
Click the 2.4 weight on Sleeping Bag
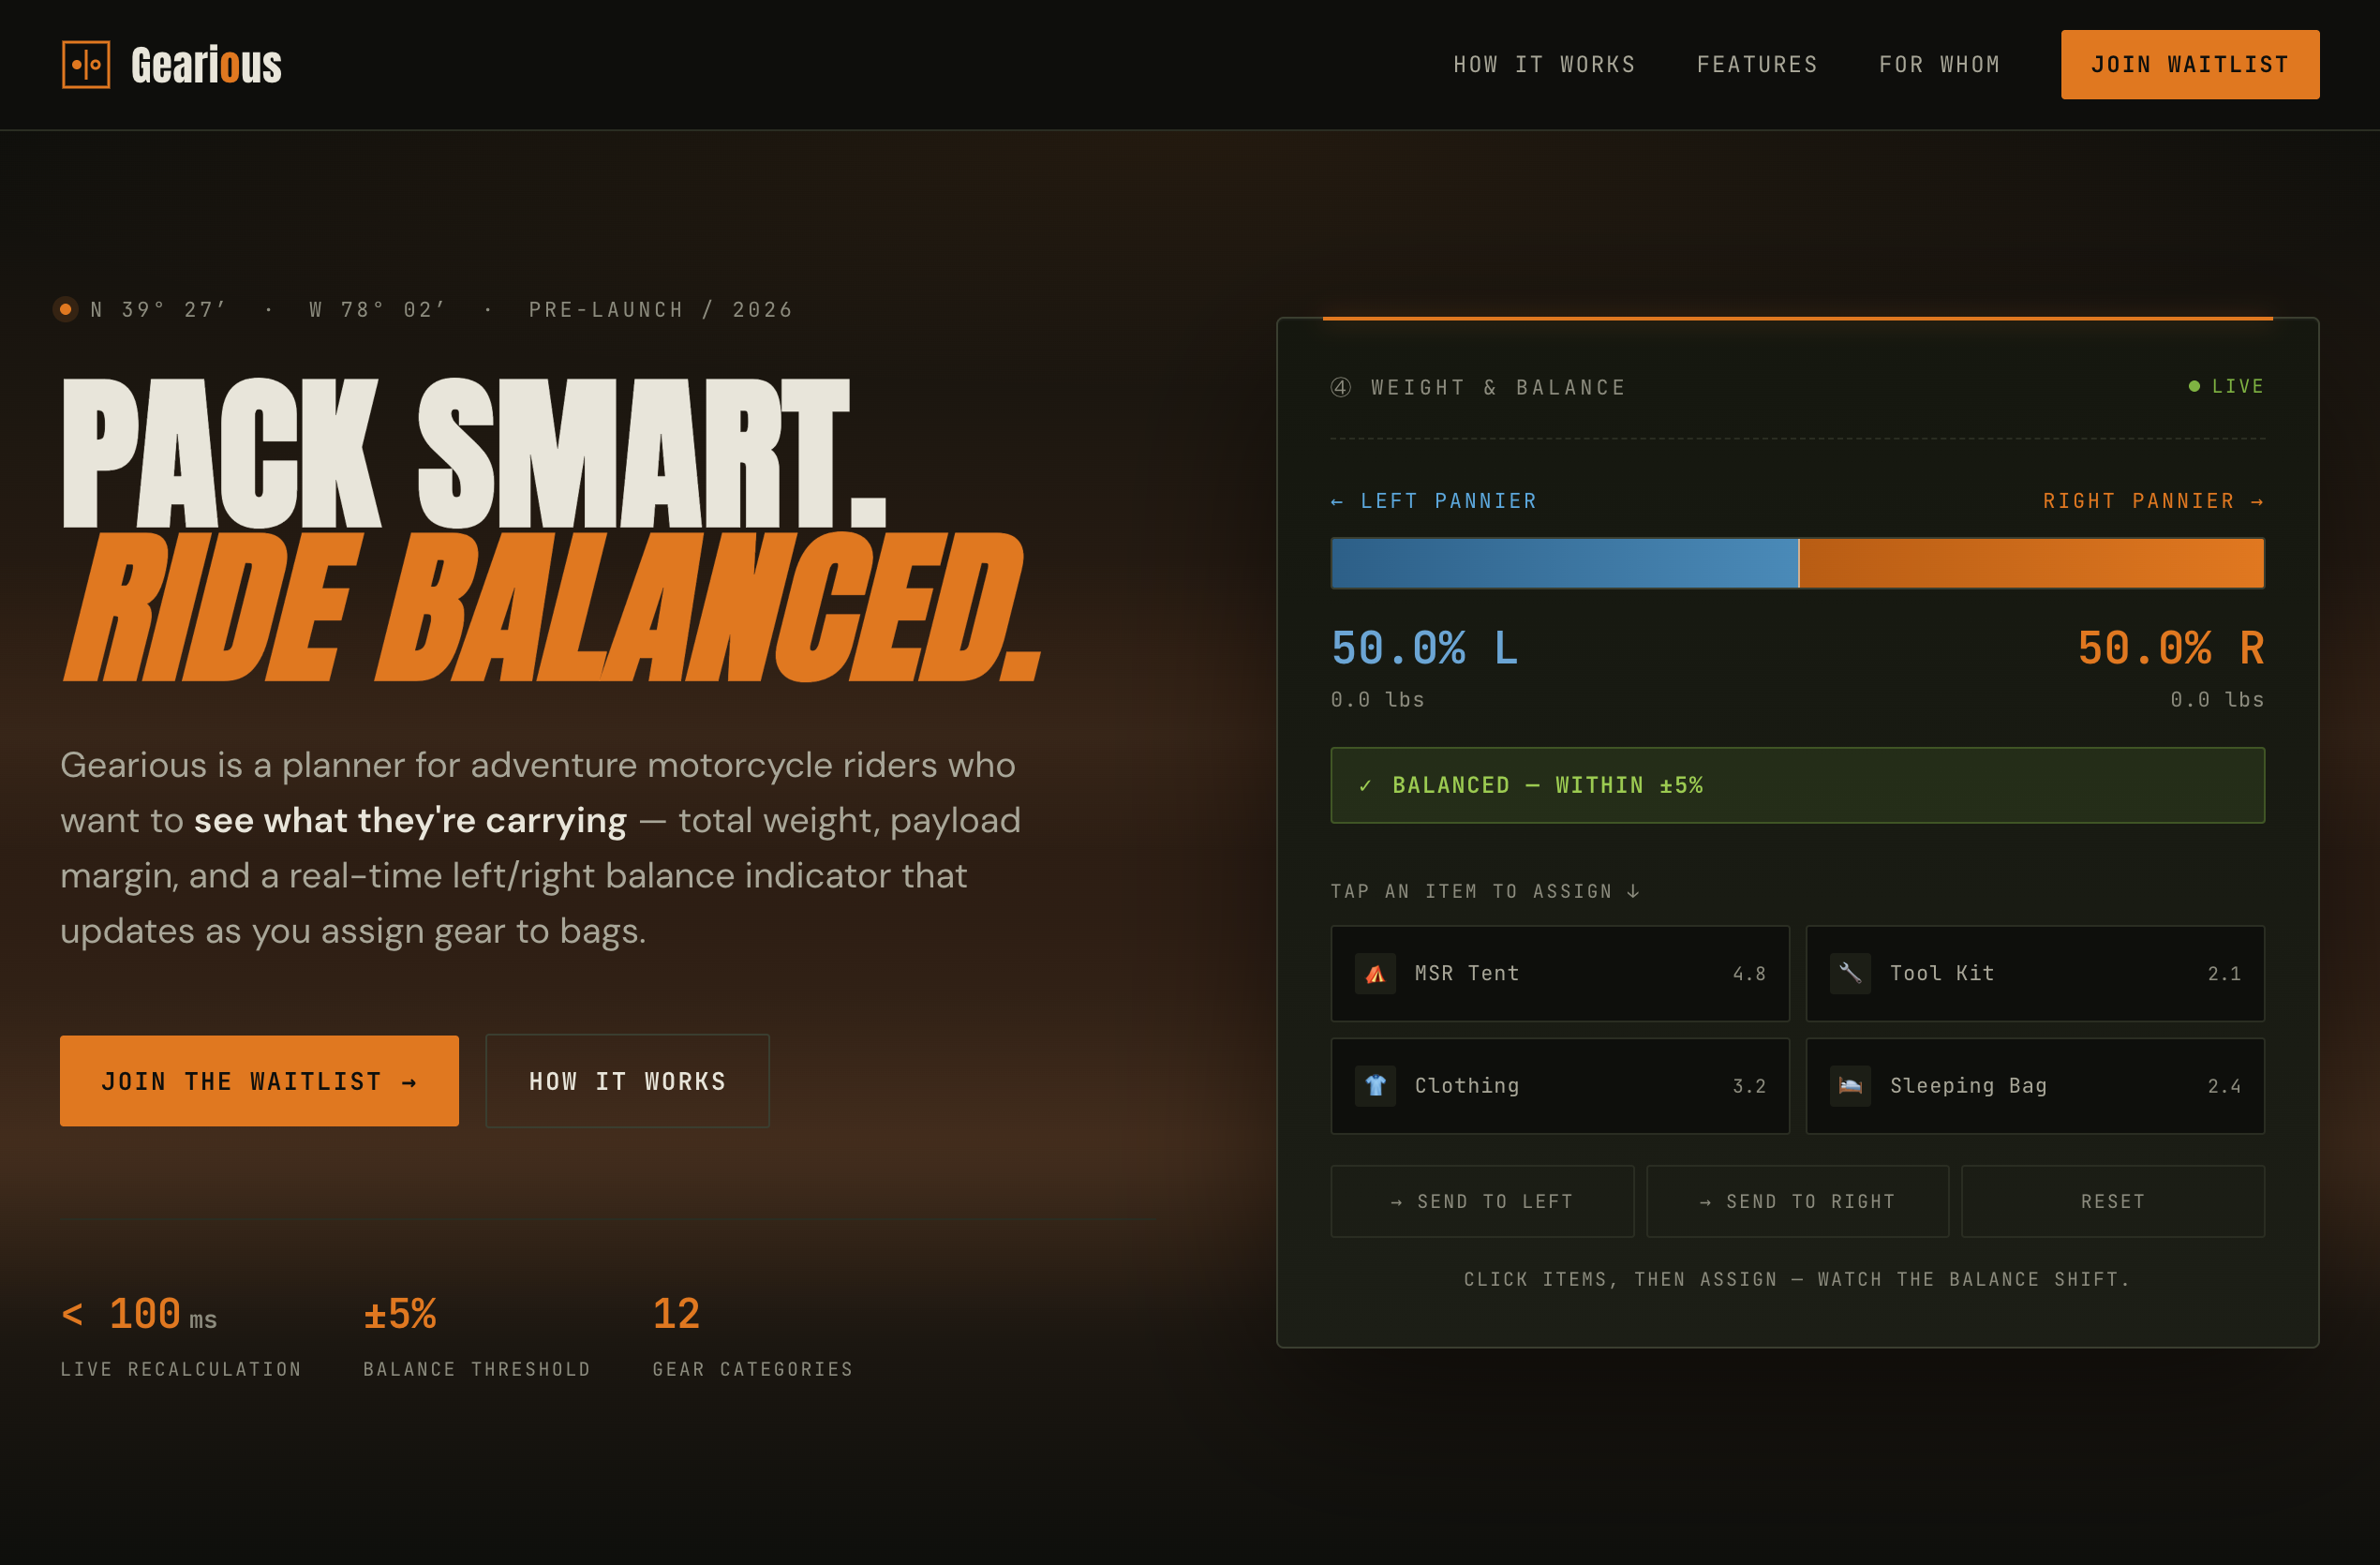pos(2224,1086)
